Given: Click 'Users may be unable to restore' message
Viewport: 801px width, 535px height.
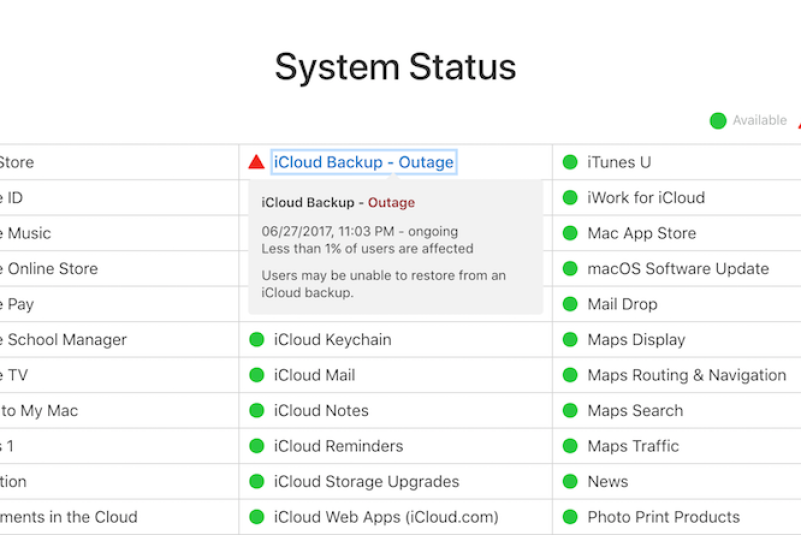Looking at the screenshot, I should [384, 284].
